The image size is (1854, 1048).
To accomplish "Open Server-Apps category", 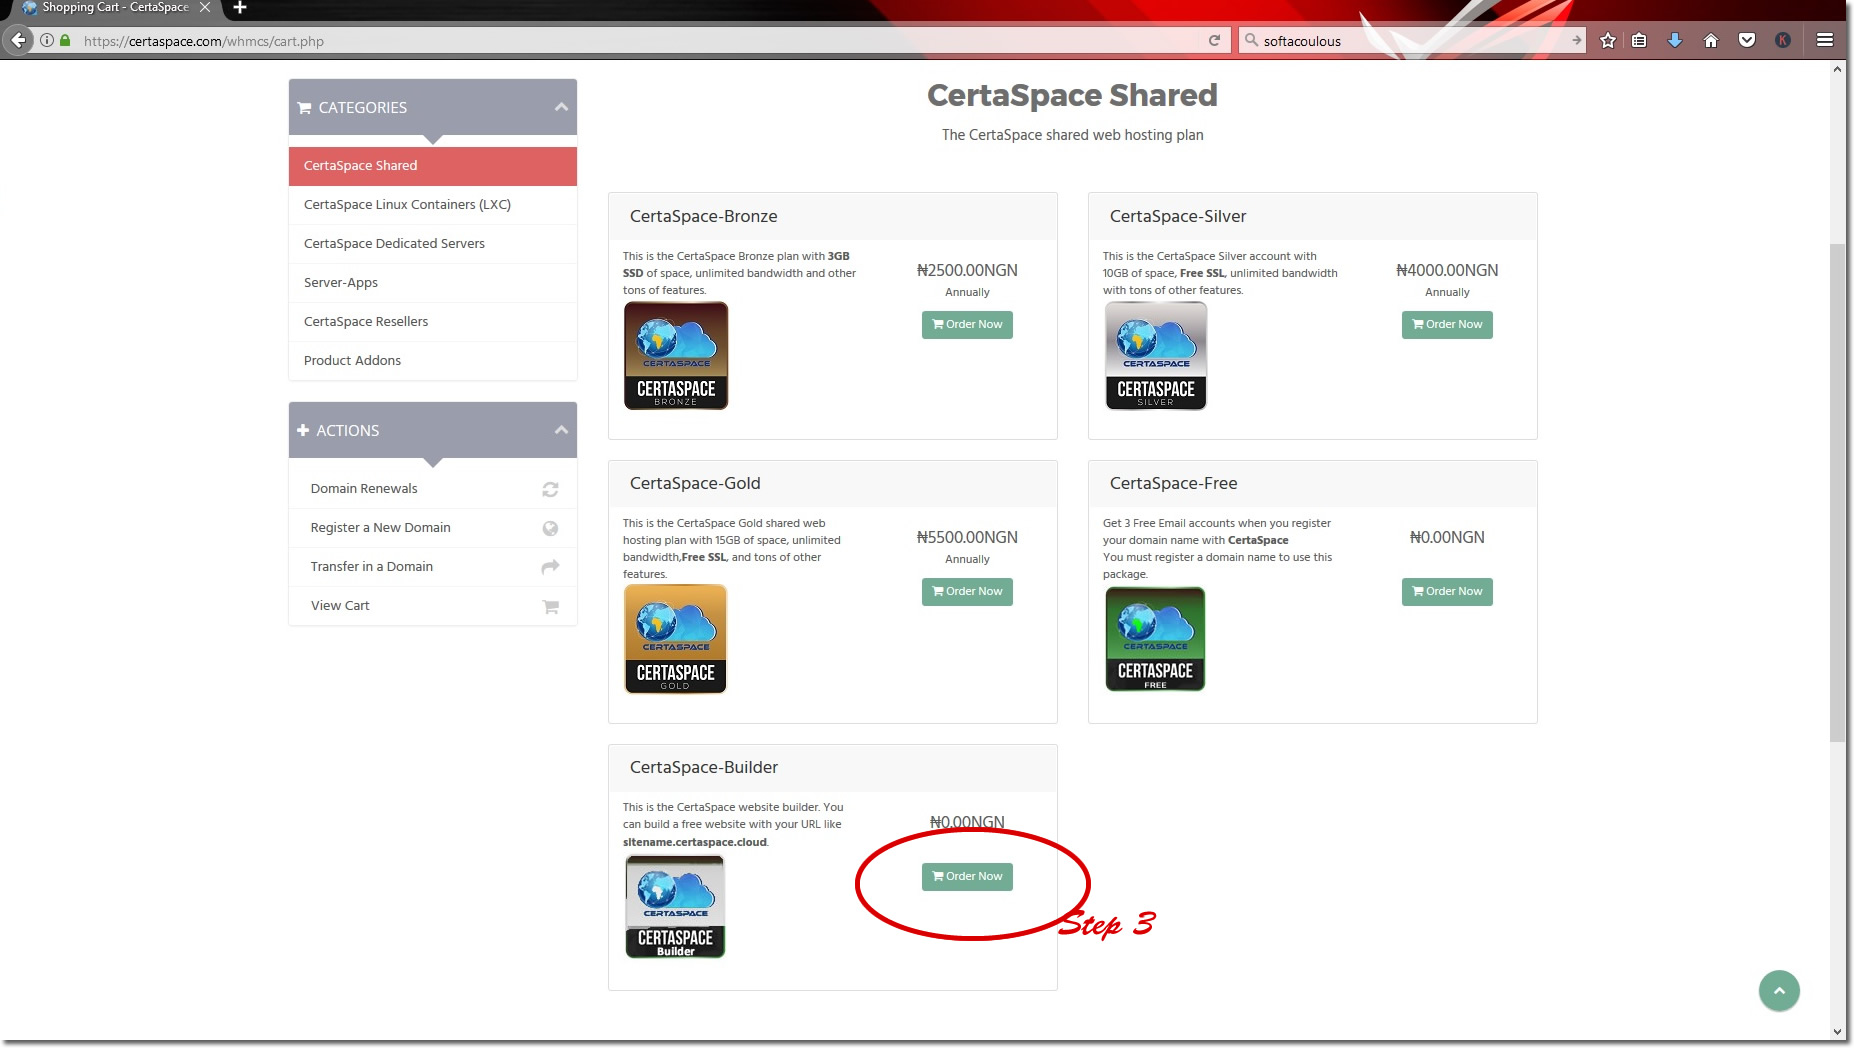I will click(x=433, y=283).
